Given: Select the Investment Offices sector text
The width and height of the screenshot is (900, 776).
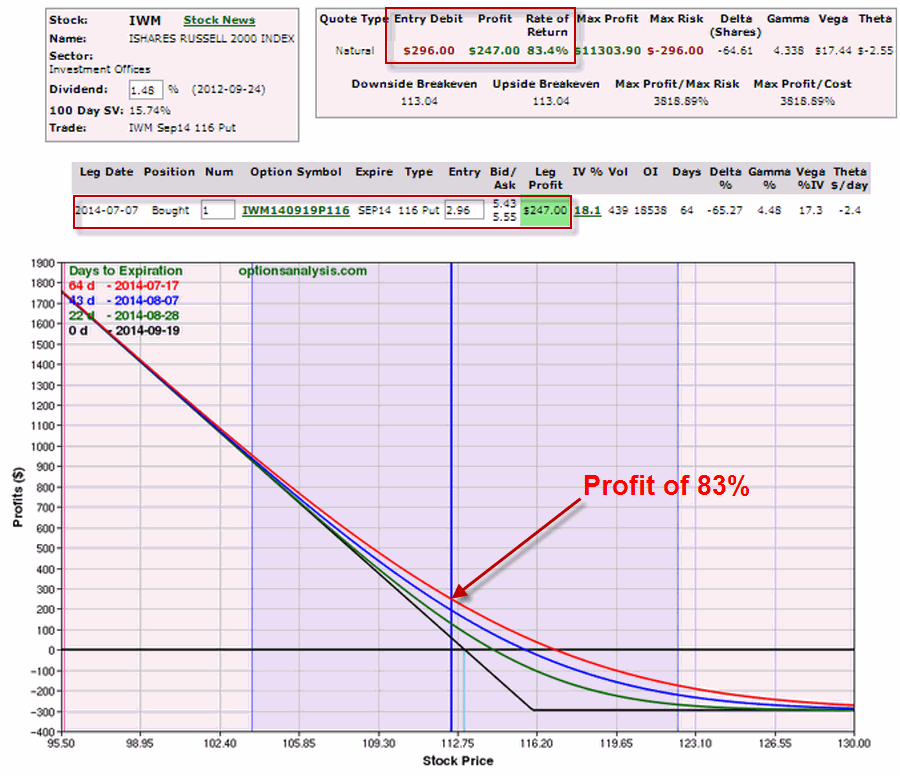Looking at the screenshot, I should (100, 69).
